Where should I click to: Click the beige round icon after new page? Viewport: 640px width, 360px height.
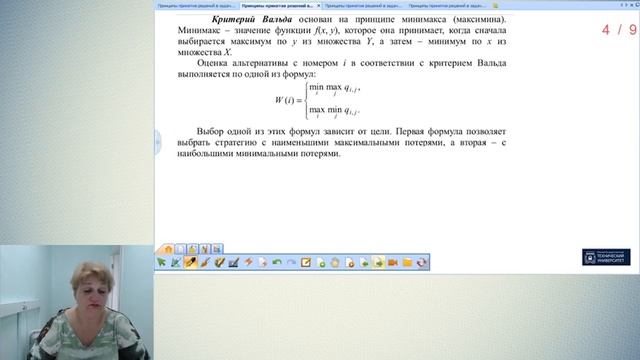pos(335,262)
